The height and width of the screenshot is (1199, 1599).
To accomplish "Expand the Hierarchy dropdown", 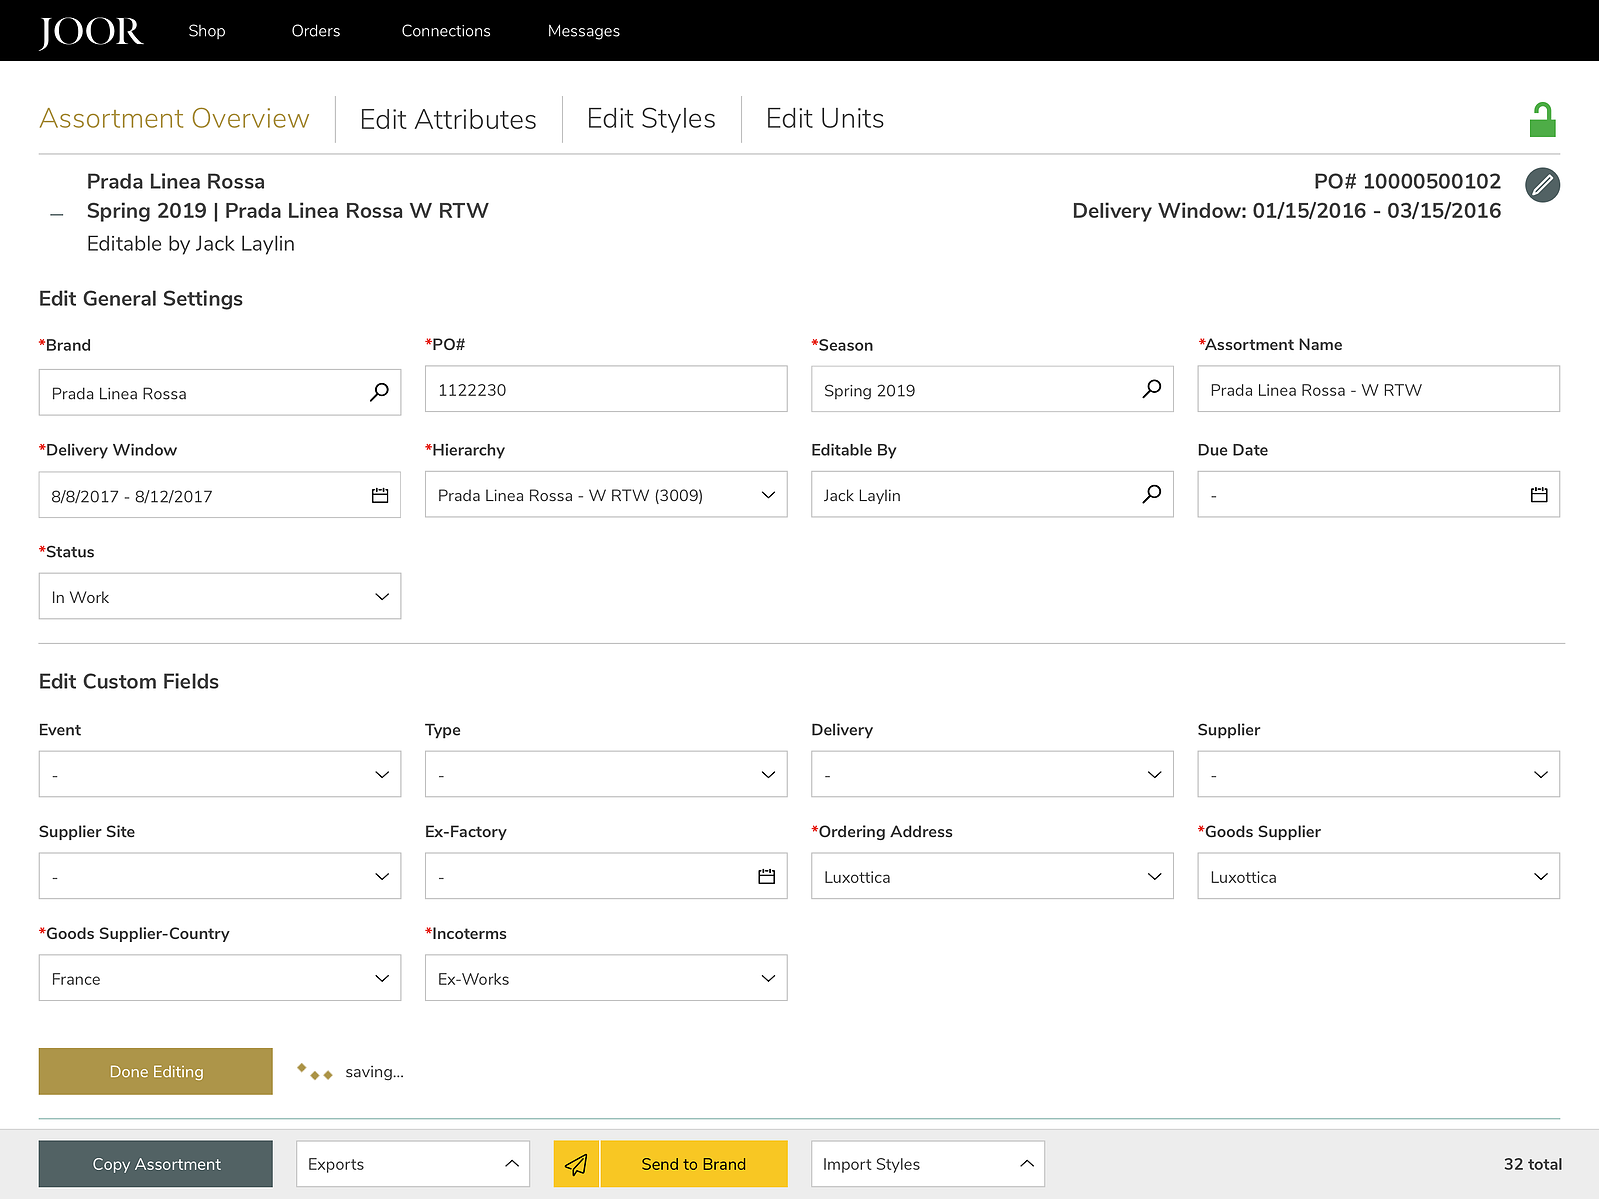I will pos(606,494).
